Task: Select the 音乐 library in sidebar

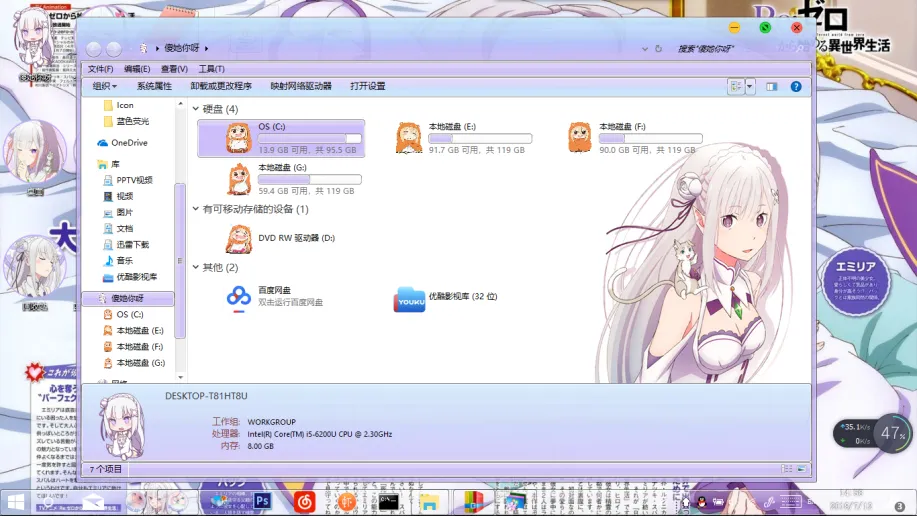Action: click(x=125, y=261)
